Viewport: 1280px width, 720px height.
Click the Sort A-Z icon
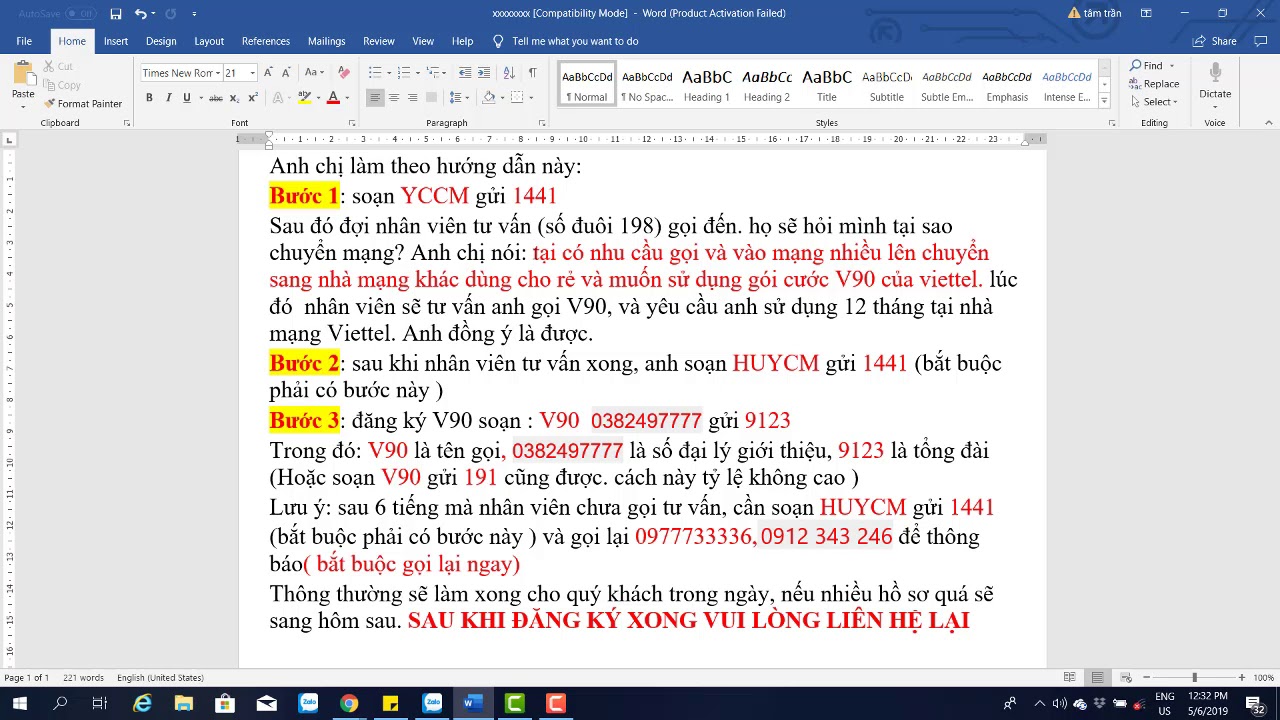tap(509, 73)
